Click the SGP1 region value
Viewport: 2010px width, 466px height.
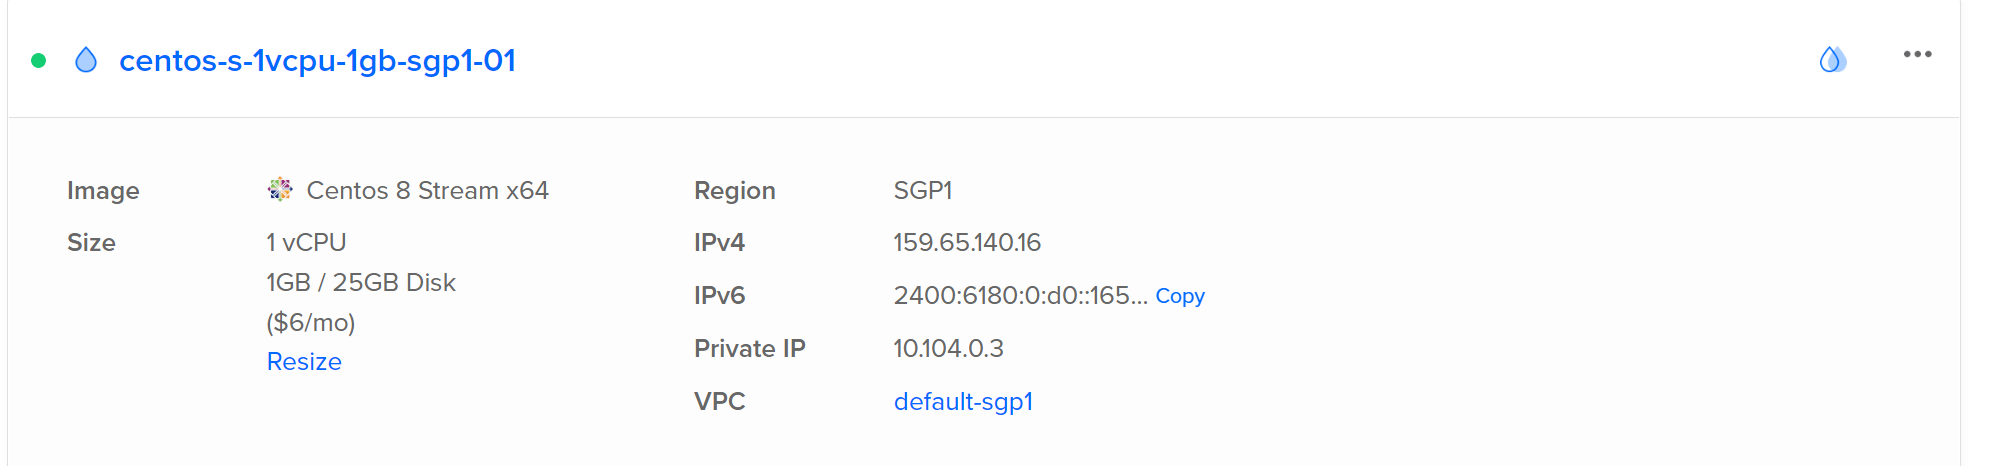[923, 190]
